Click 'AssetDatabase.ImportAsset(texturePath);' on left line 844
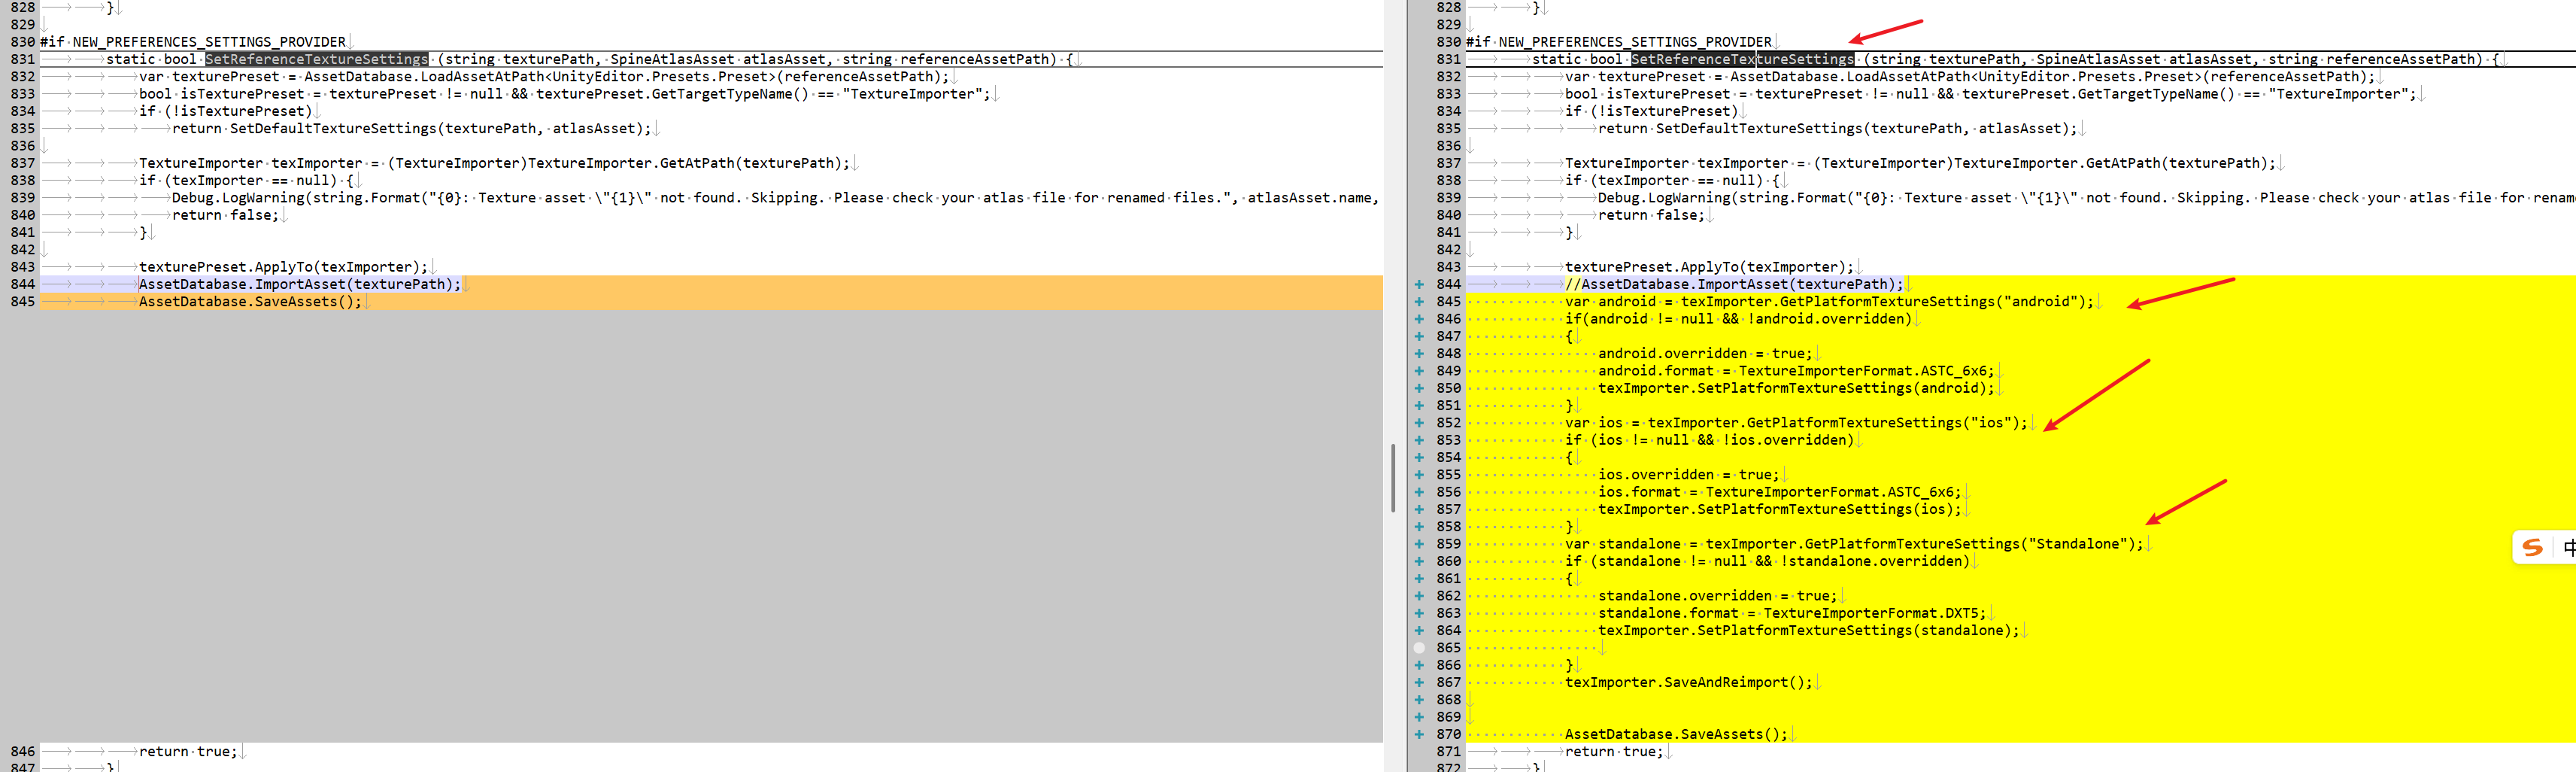This screenshot has width=2576, height=772. (300, 284)
